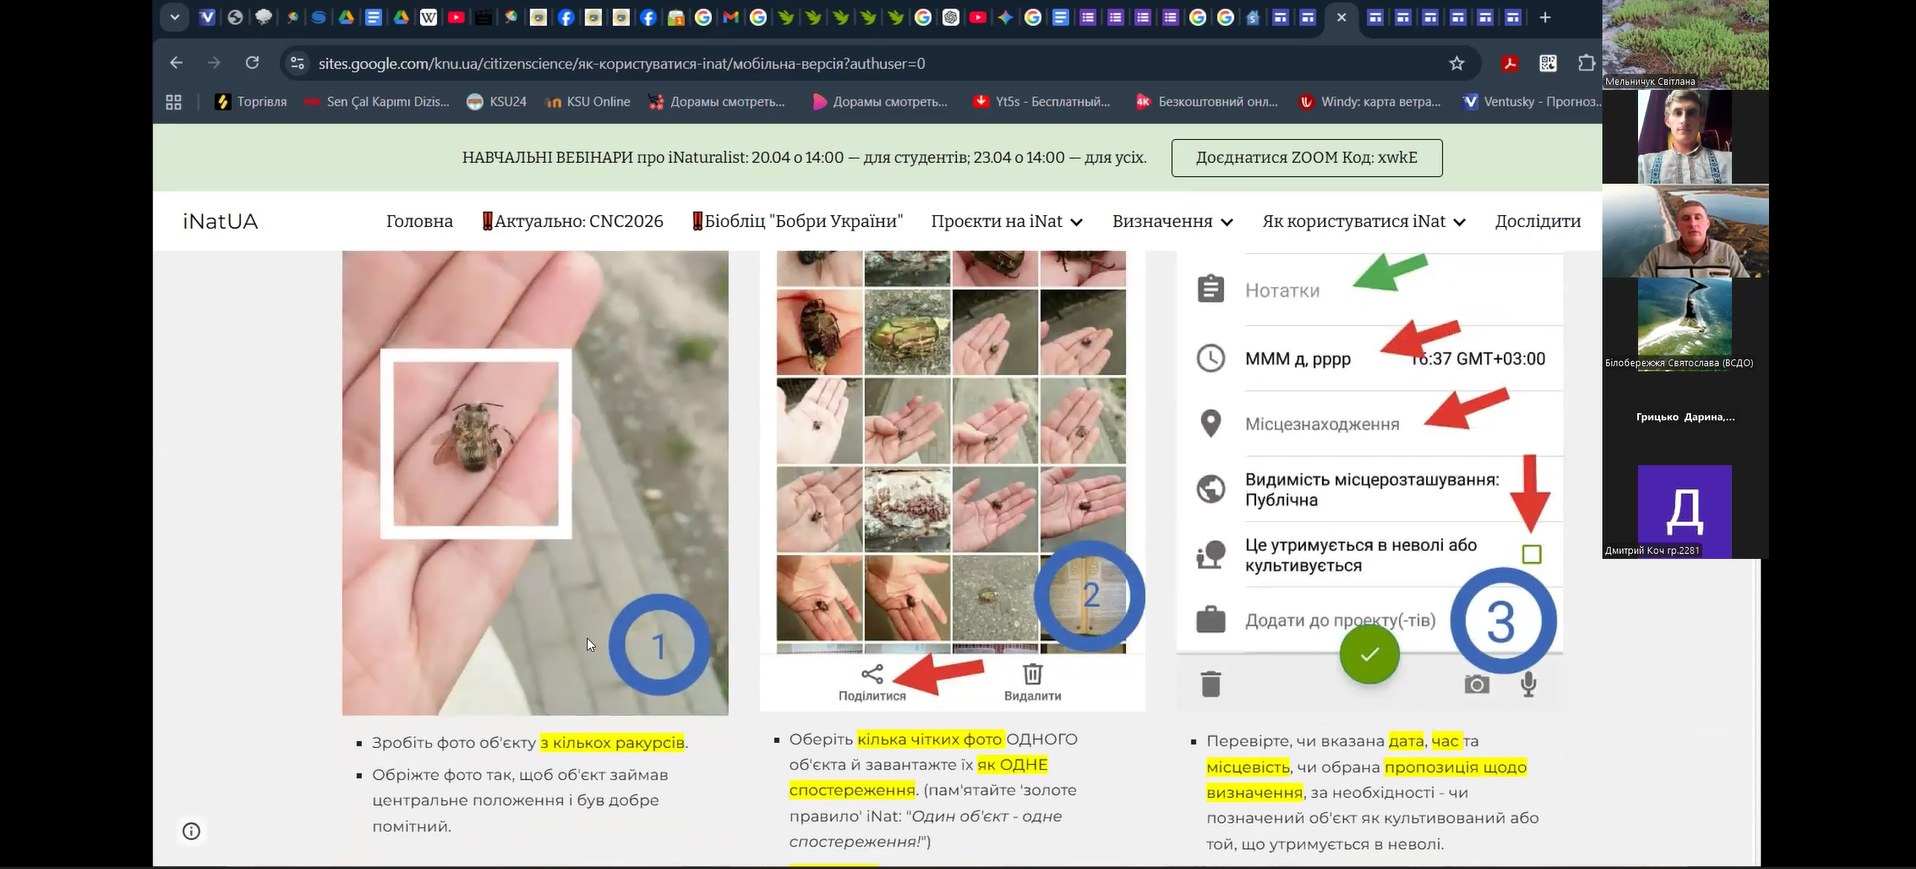Open the tab search dropdown arrow
The image size is (1916, 869).
(x=174, y=17)
